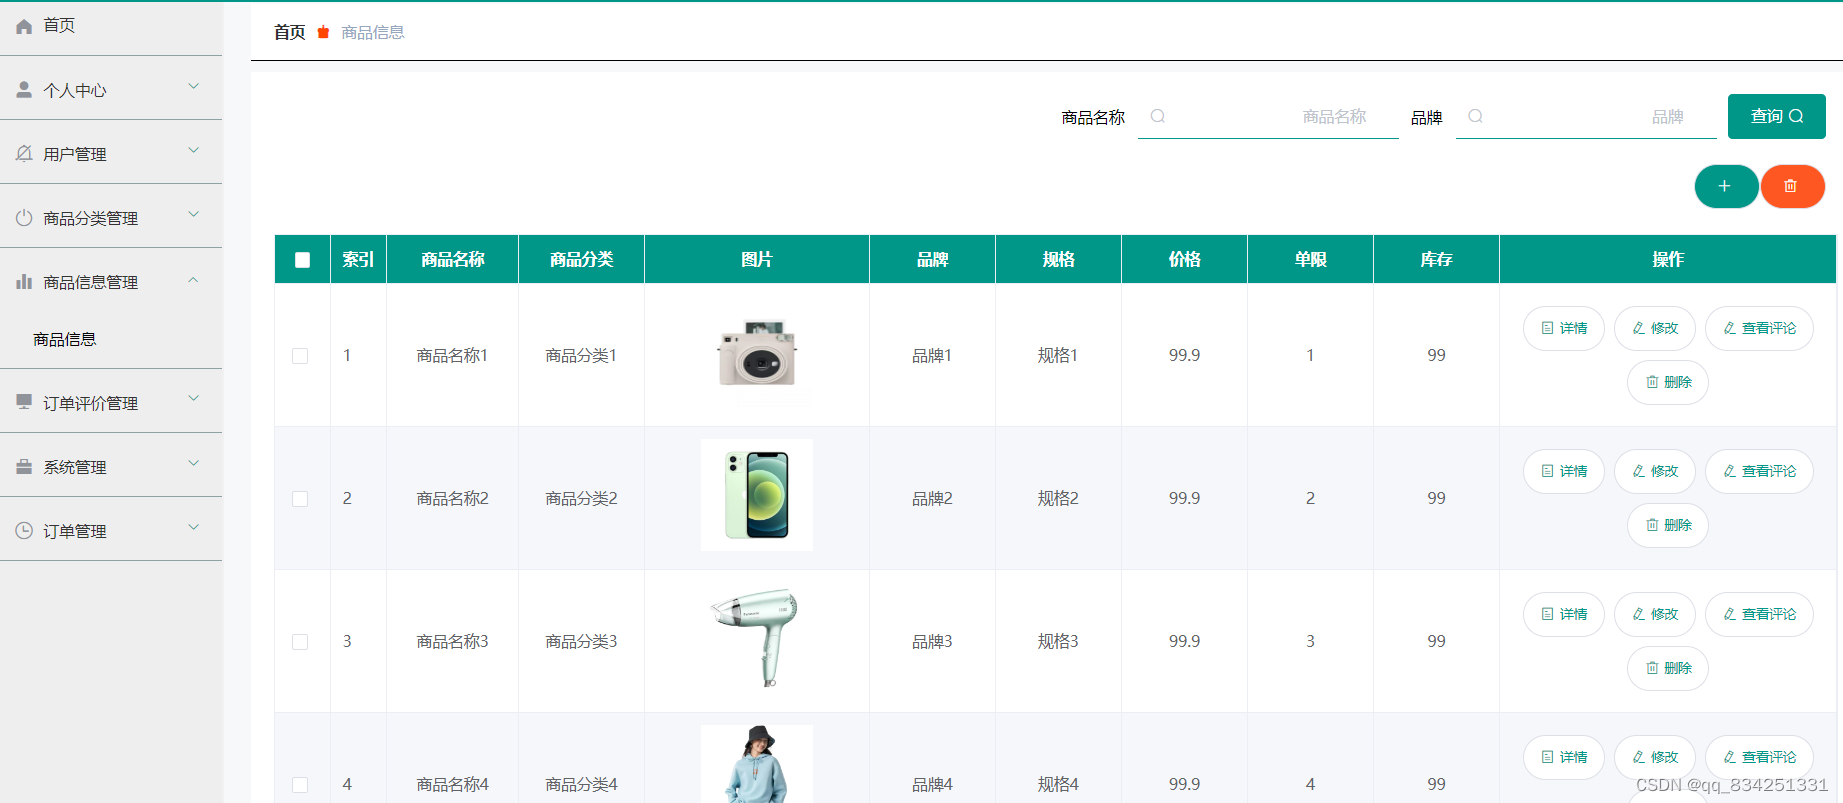Open 详情 for 商品名称1
Image resolution: width=1843 pixels, height=803 pixels.
tap(1564, 328)
